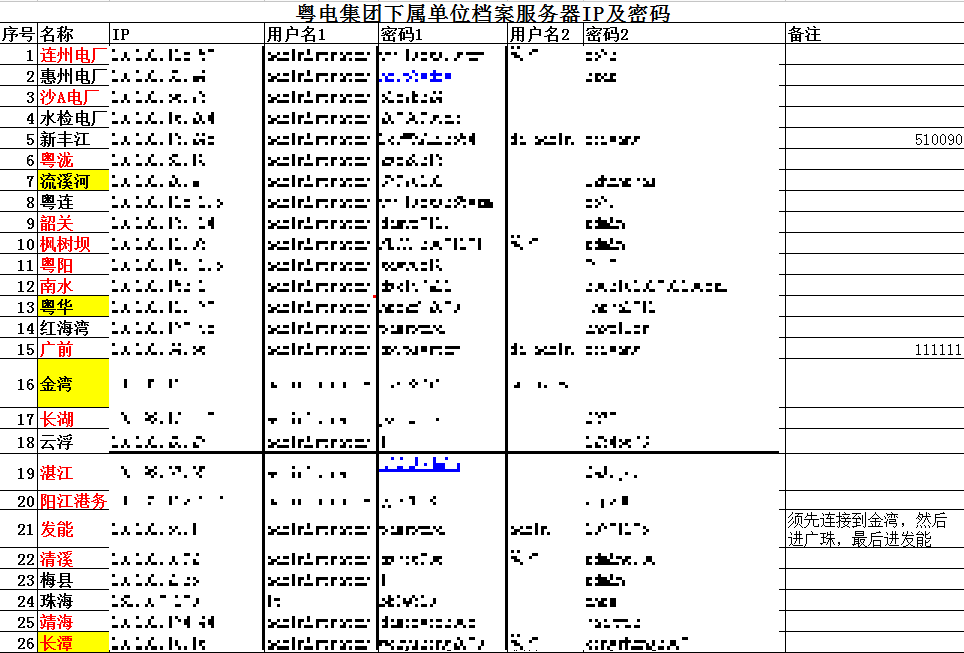
Task: Select the remark 须先连接到金湾 note cell
Action: click(x=875, y=529)
